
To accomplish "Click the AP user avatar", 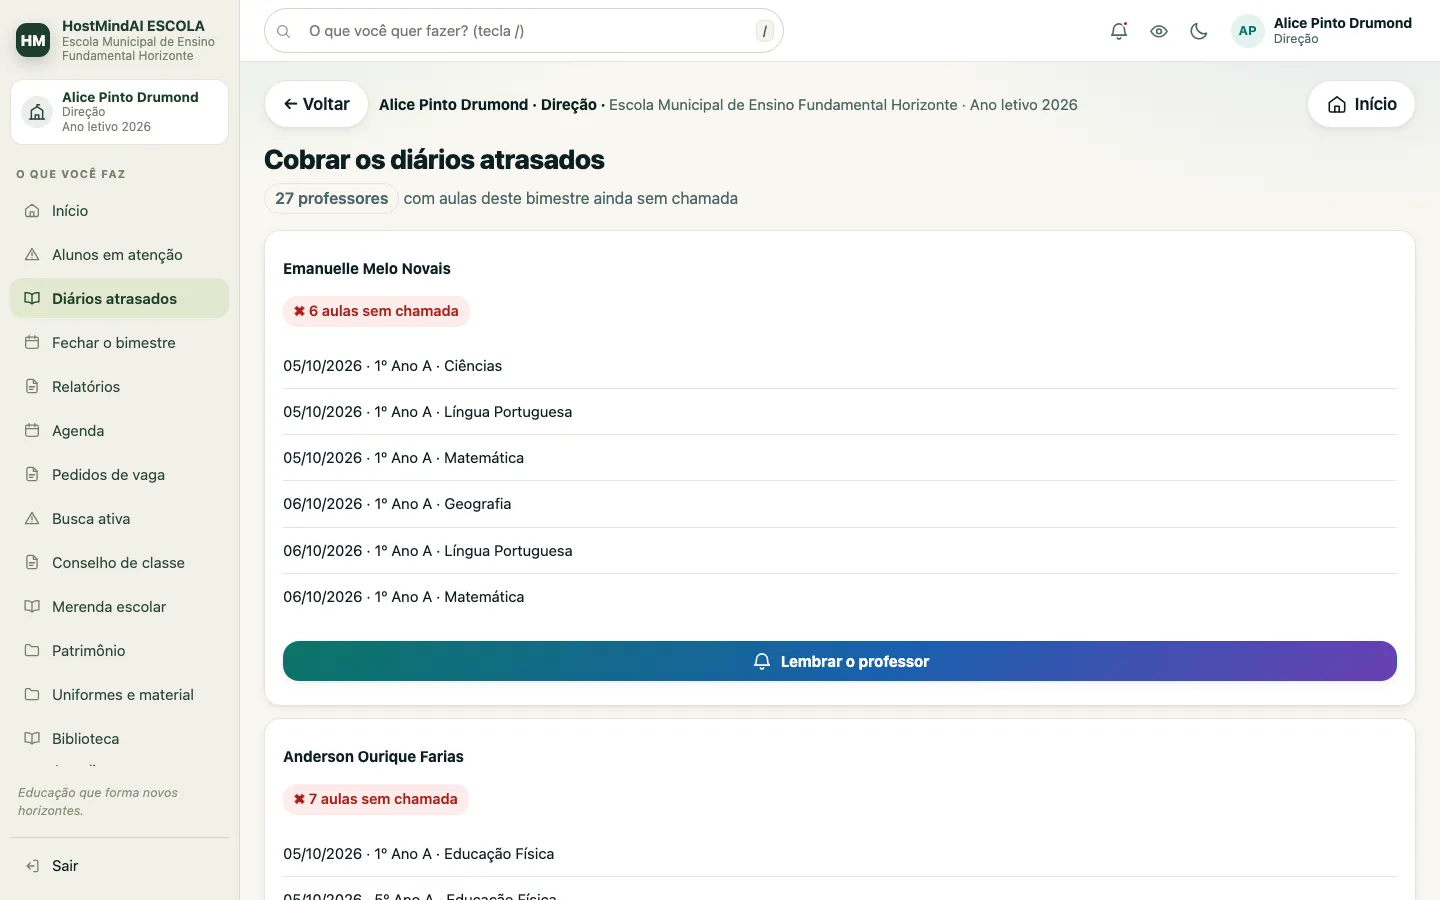I will (1248, 31).
